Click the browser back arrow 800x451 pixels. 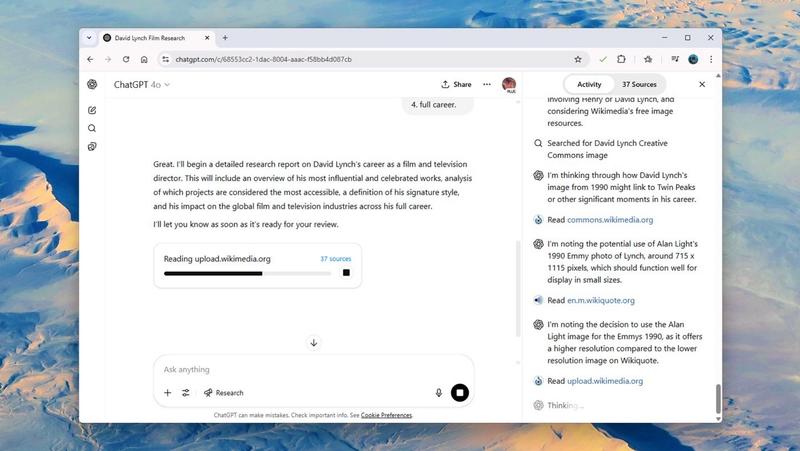pyautogui.click(x=90, y=59)
